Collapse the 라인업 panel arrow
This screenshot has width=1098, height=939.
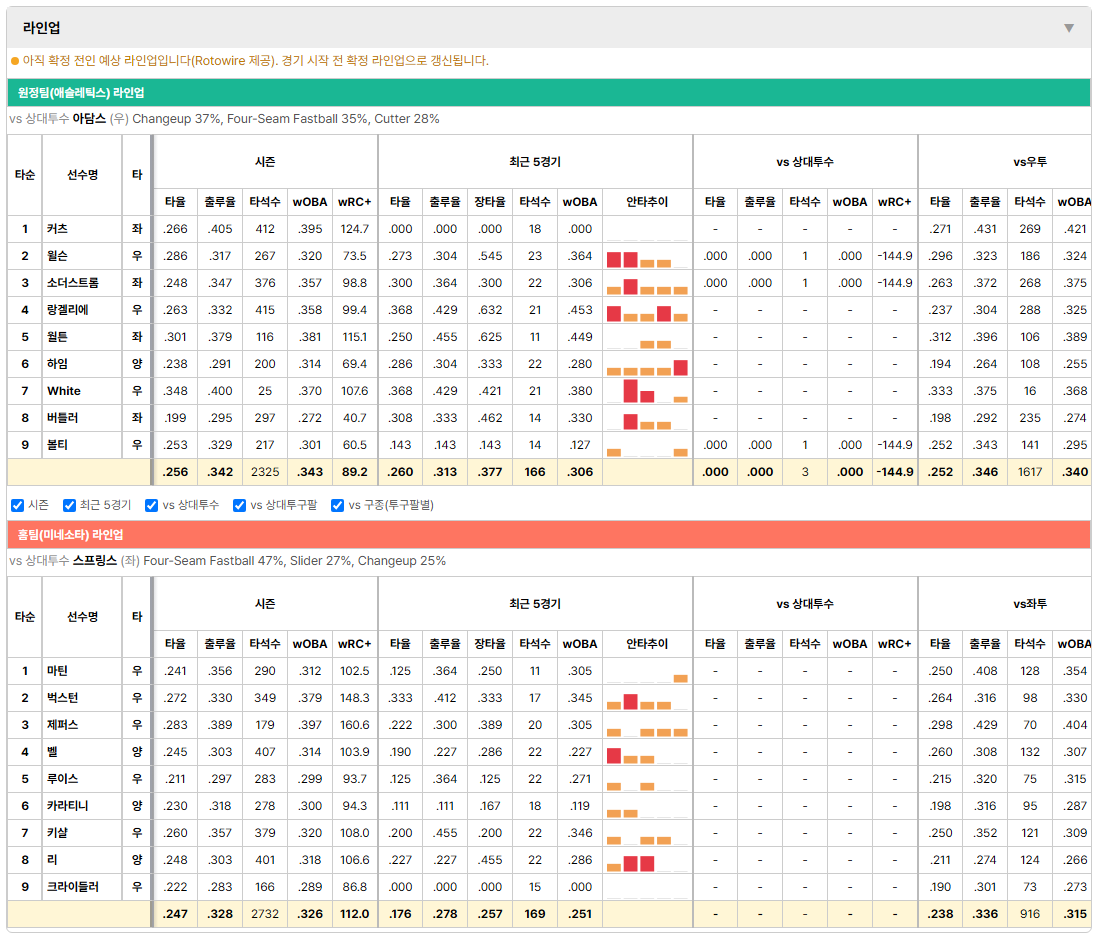pyautogui.click(x=1069, y=28)
